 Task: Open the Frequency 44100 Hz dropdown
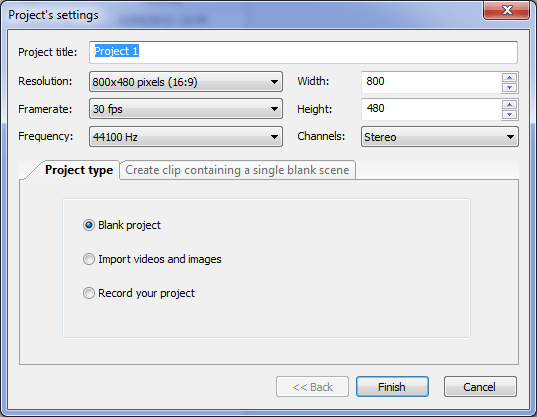click(x=186, y=137)
